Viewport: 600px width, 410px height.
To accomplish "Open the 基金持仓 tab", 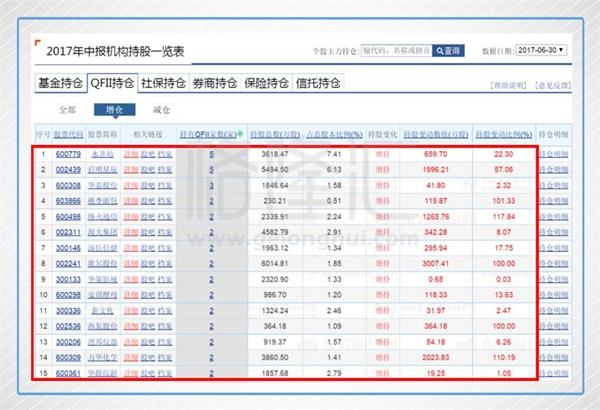I will tap(60, 83).
